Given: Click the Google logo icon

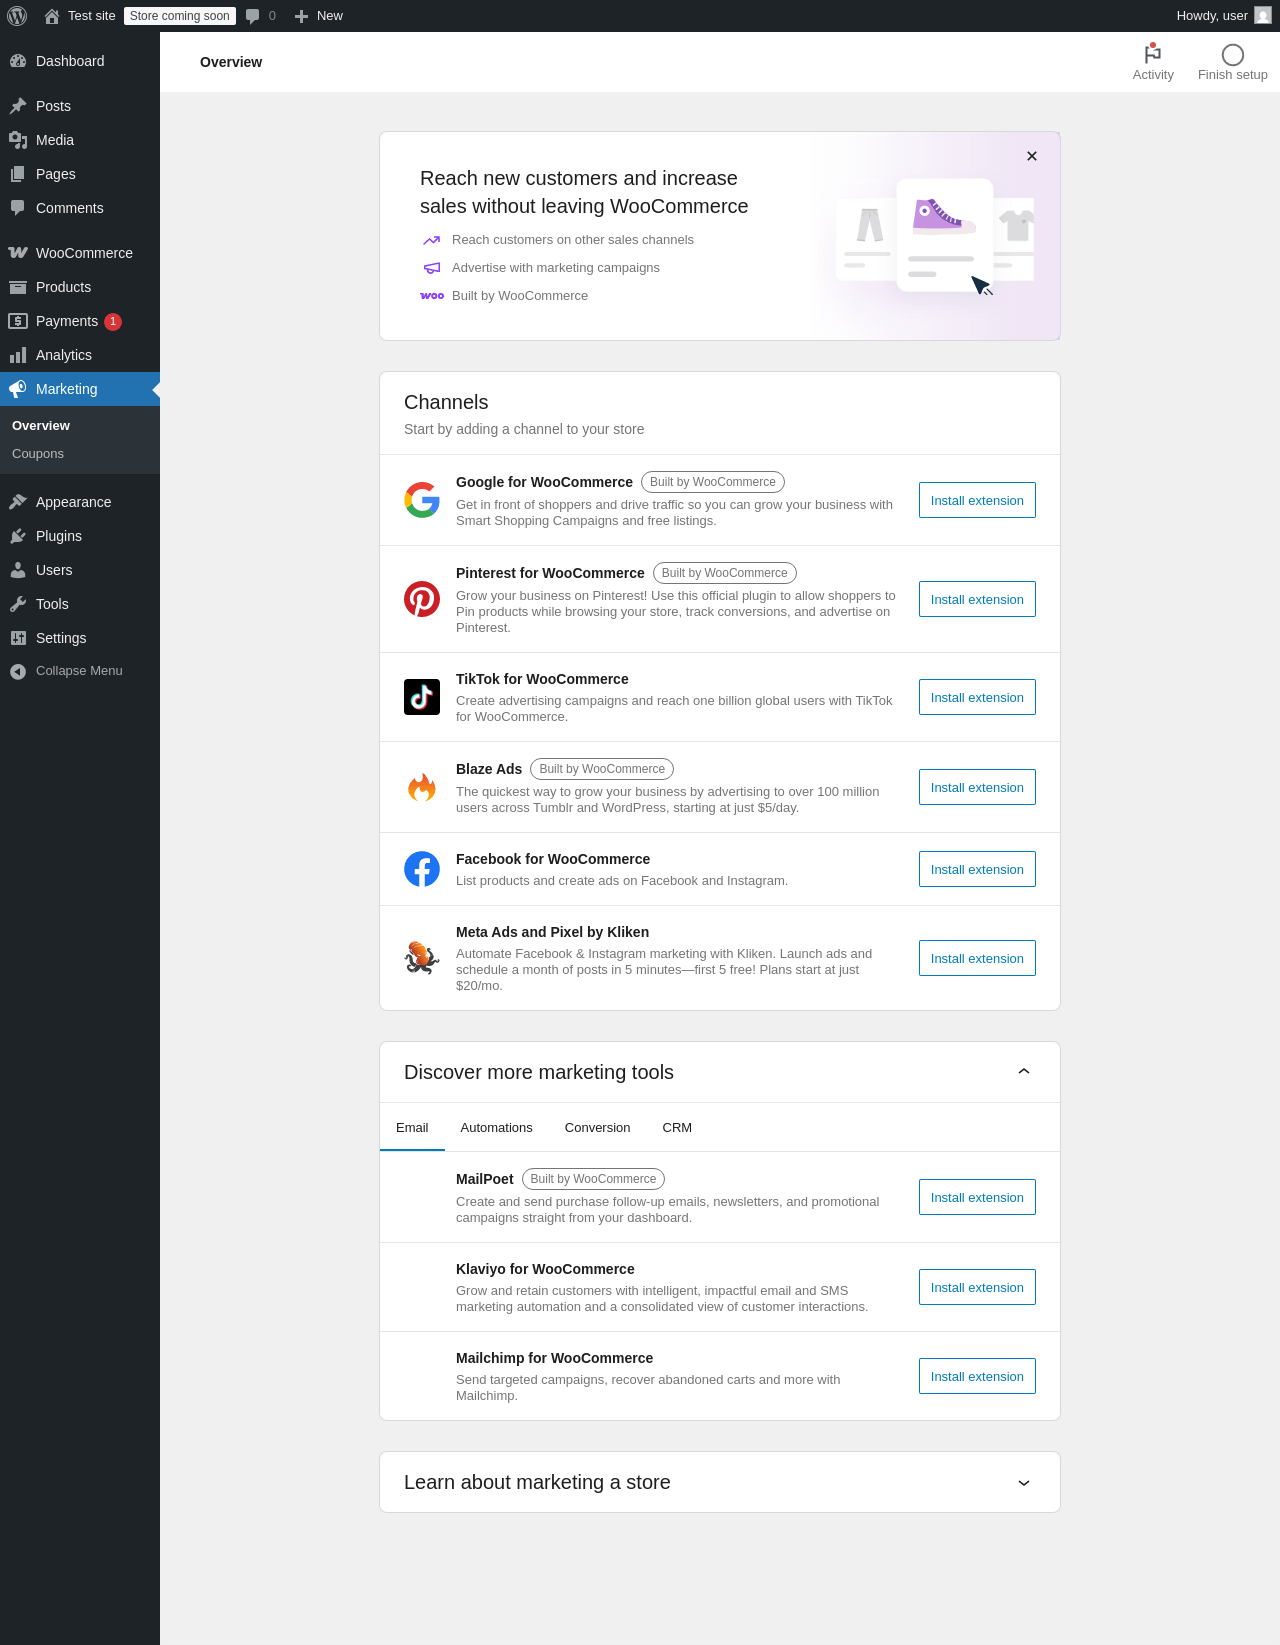Looking at the screenshot, I should coord(422,500).
